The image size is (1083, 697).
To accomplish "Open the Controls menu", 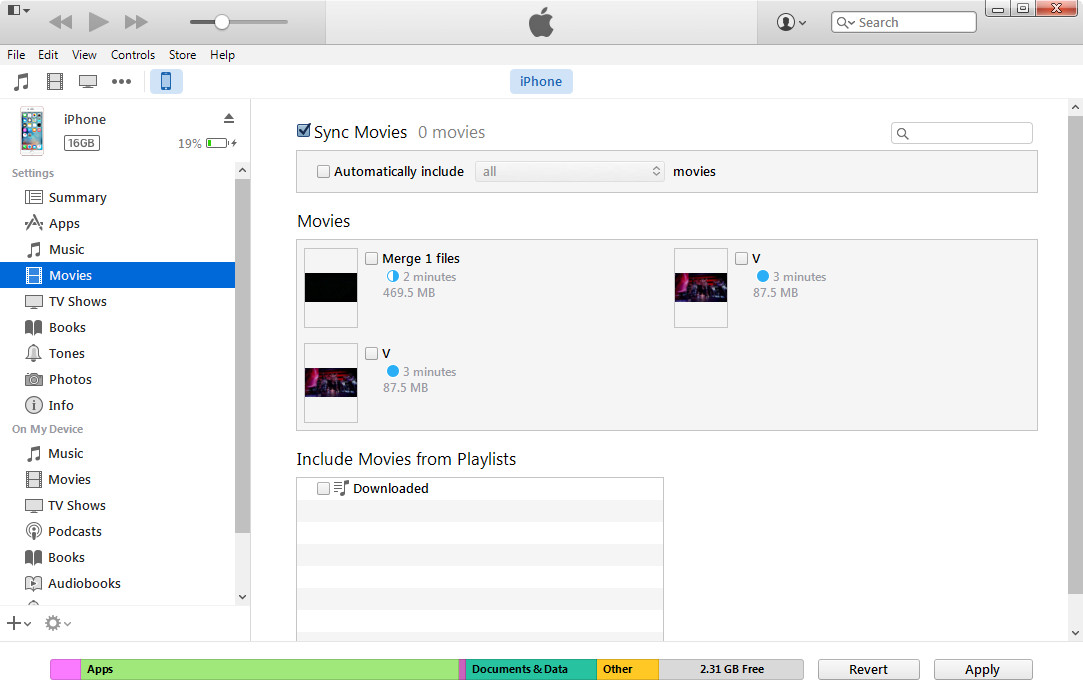I will coord(133,55).
